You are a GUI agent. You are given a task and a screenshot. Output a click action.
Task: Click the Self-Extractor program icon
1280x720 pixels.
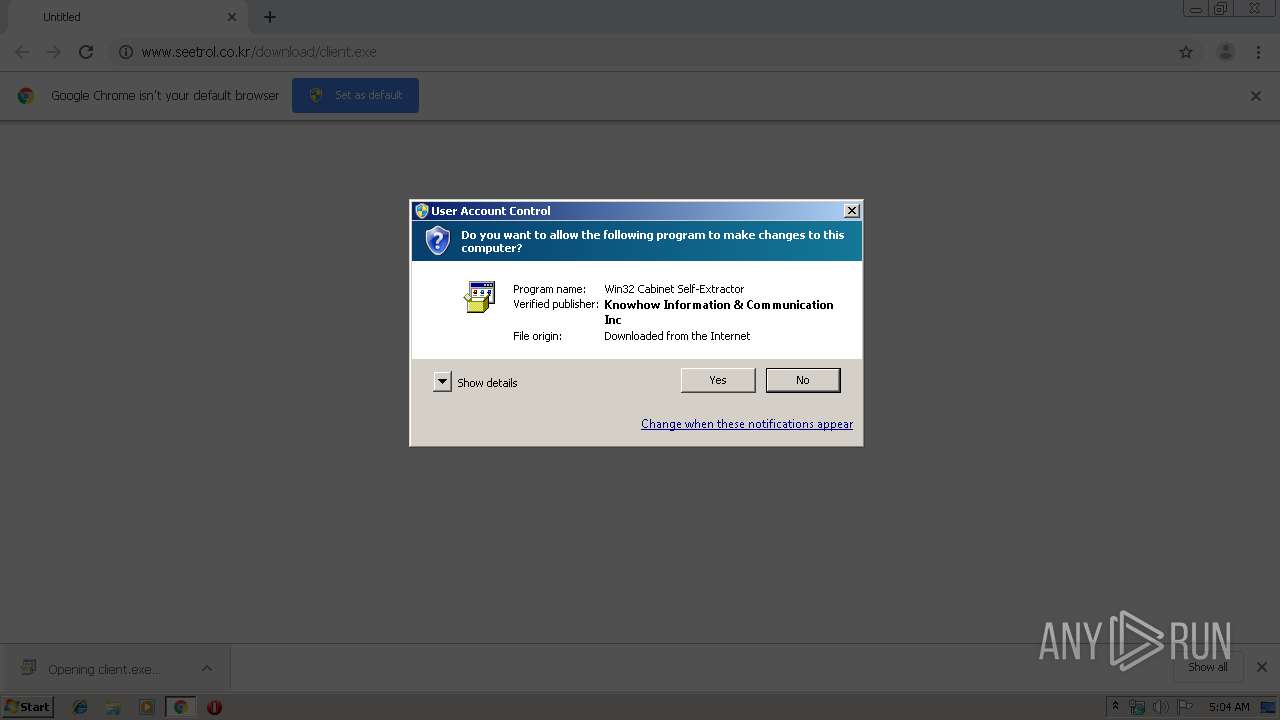480,297
